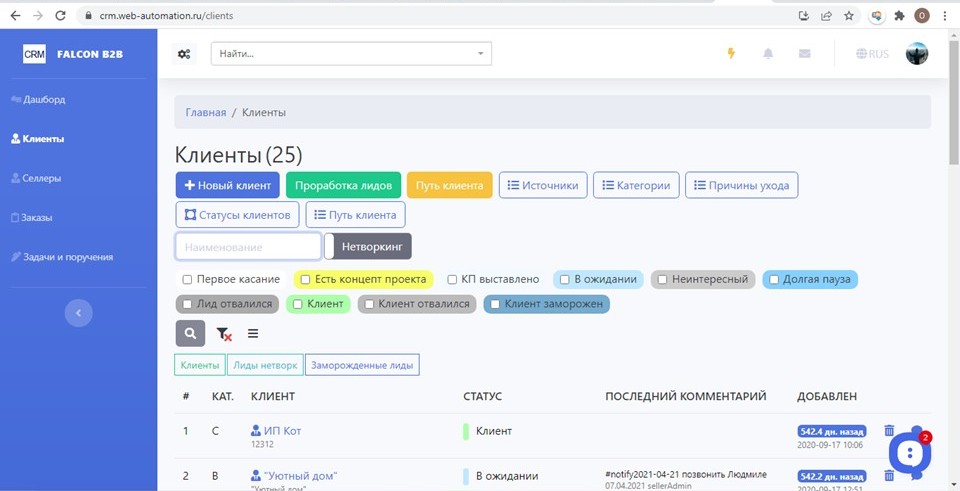
Task: Collapse the sidebar with the chevron button
Action: (78, 313)
